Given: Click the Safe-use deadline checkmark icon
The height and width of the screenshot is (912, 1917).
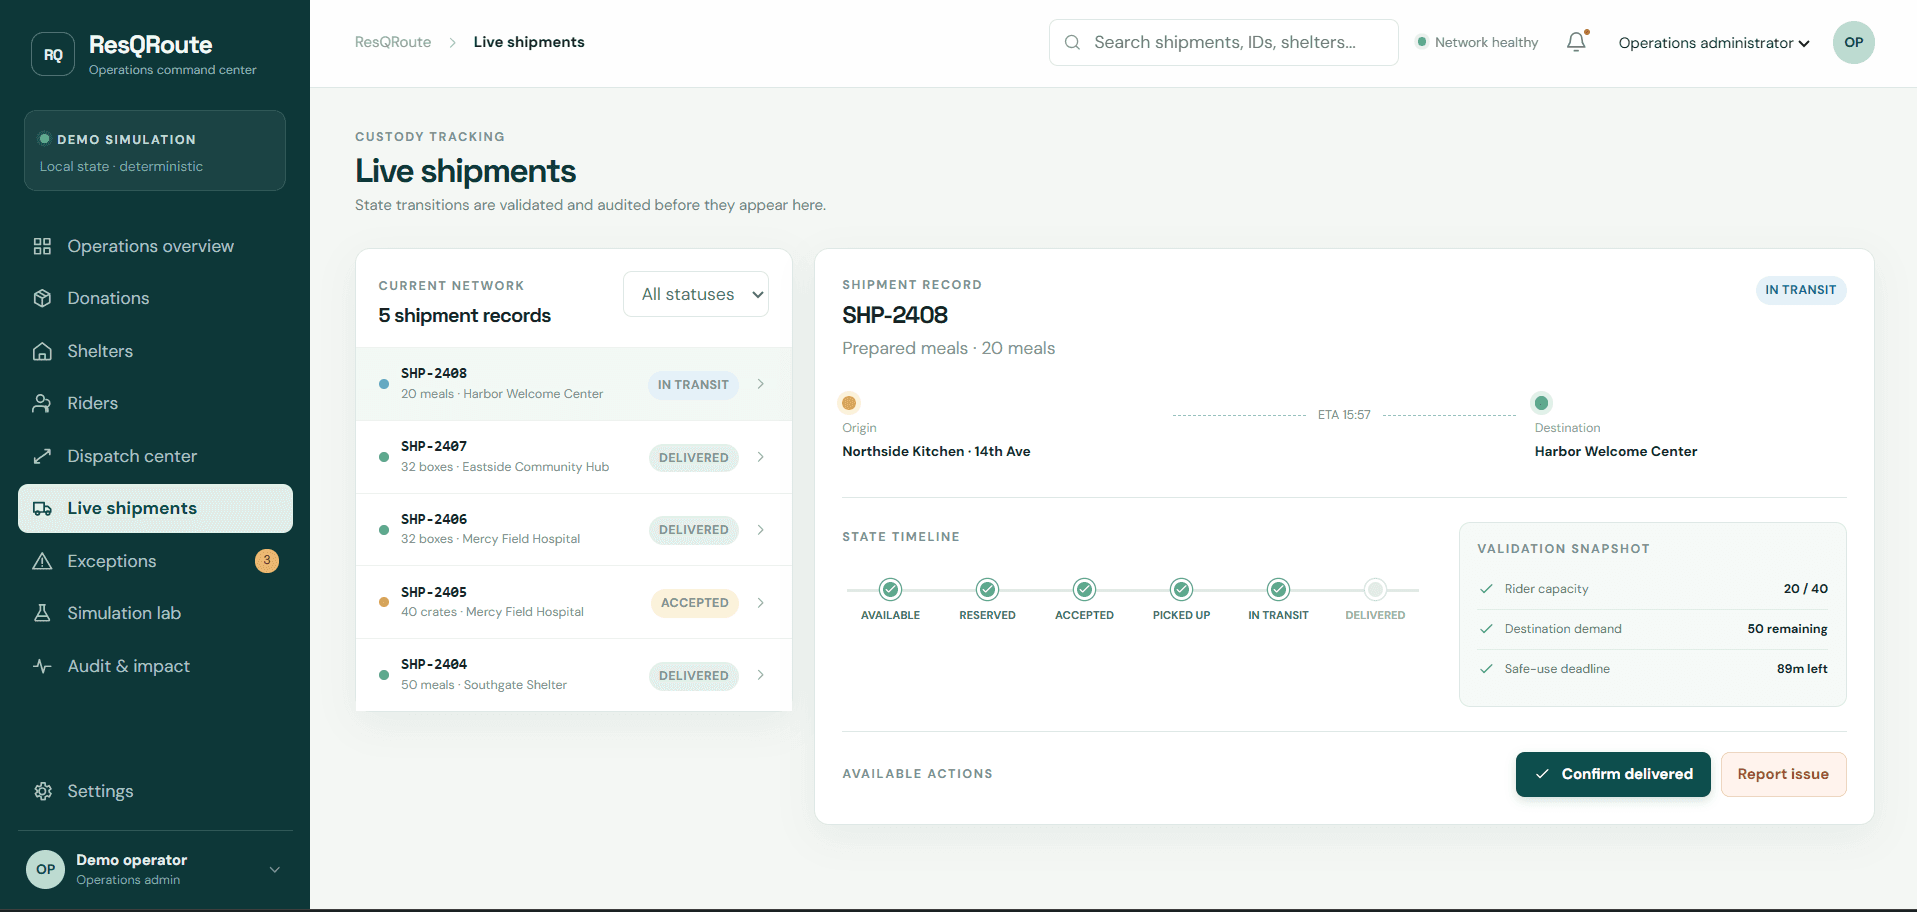Looking at the screenshot, I should pyautogui.click(x=1486, y=669).
